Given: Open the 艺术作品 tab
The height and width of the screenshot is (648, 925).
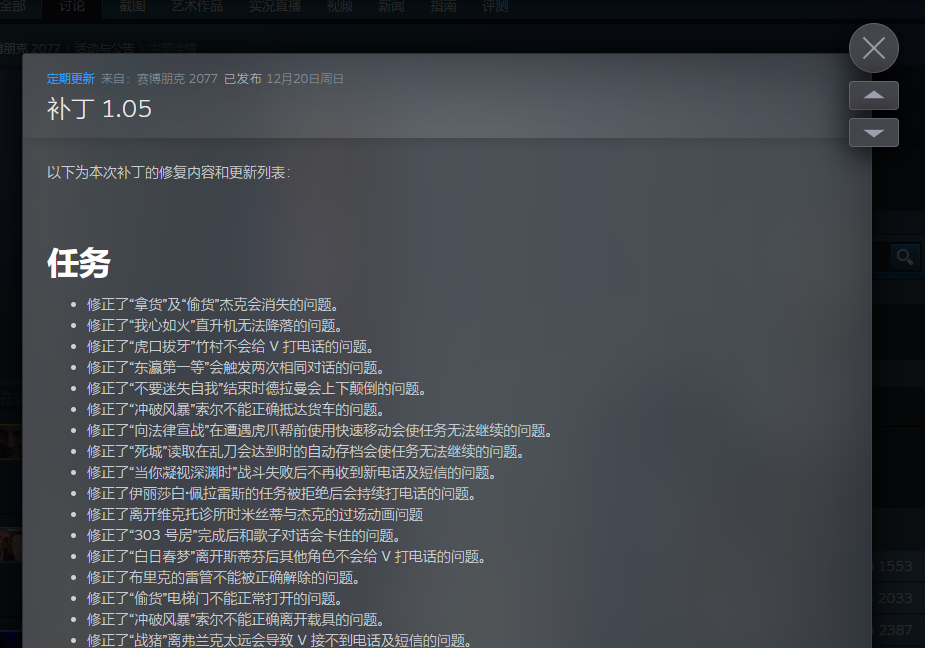Looking at the screenshot, I should pyautogui.click(x=197, y=6).
